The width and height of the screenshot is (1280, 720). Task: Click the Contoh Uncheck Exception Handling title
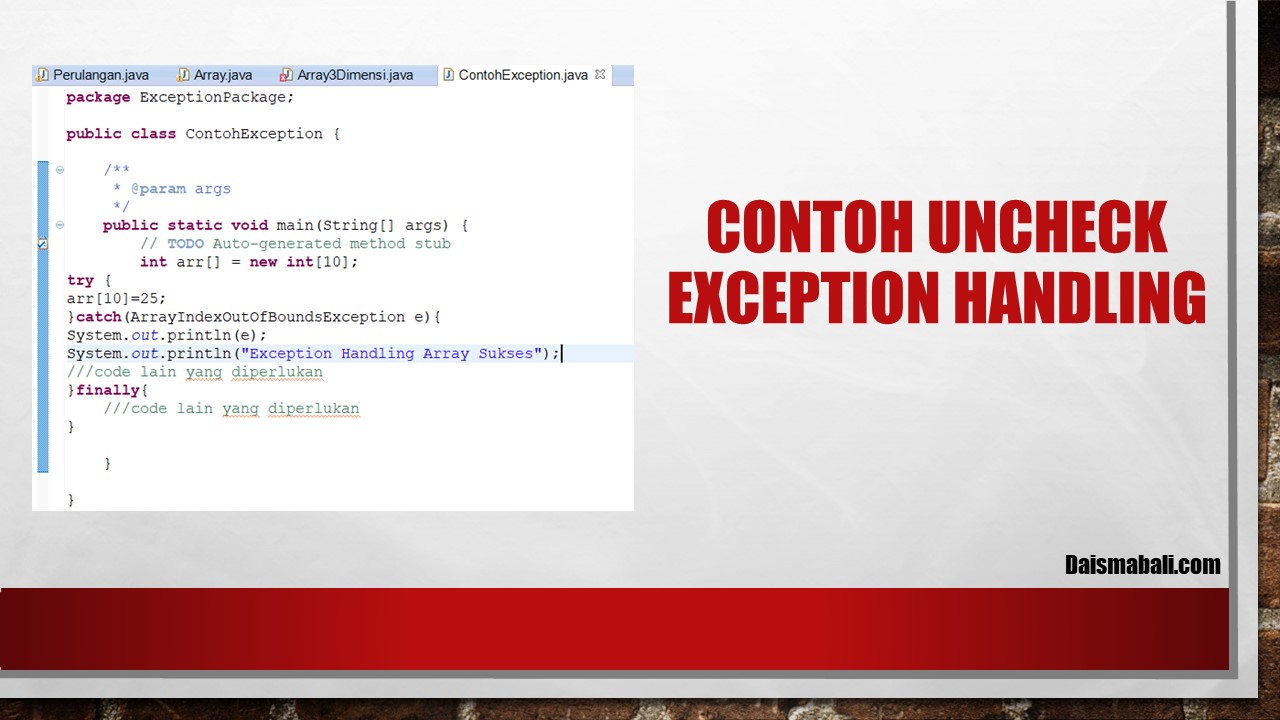point(936,262)
